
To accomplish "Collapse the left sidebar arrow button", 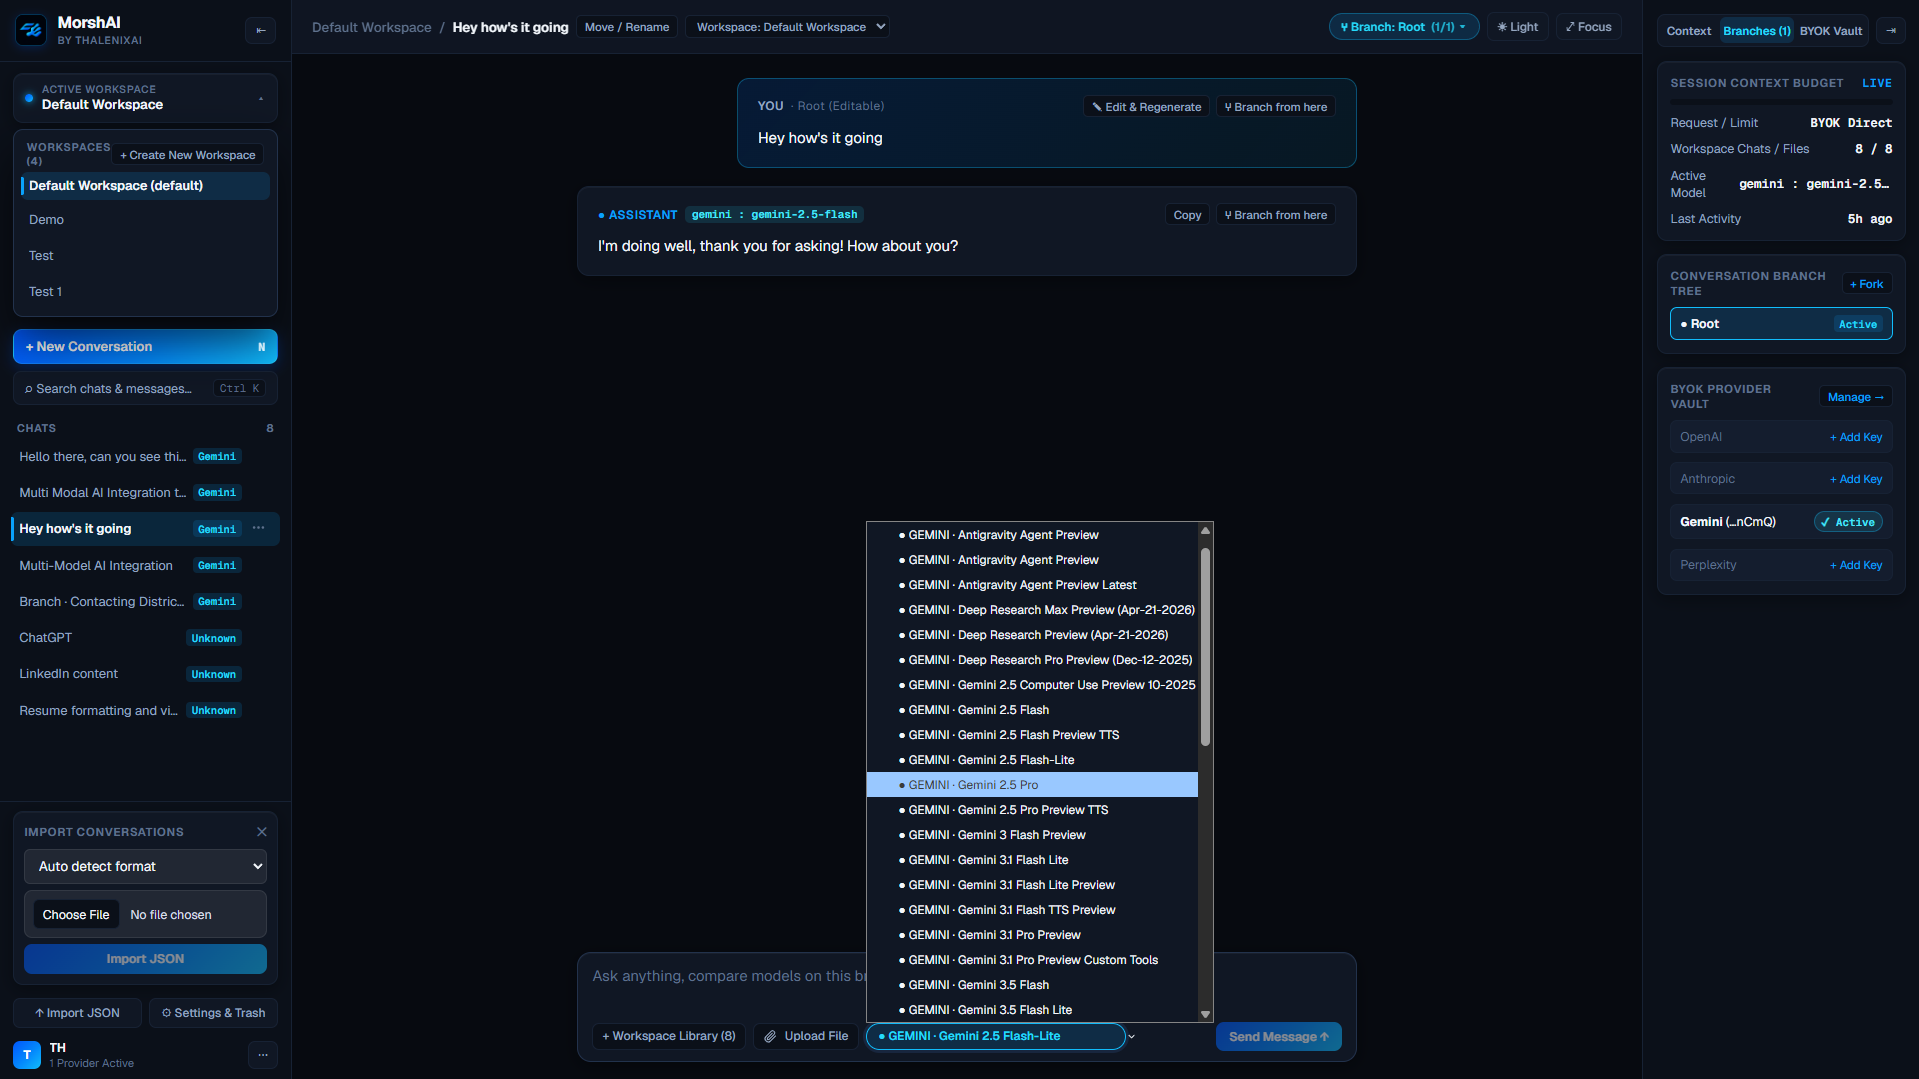I will [x=260, y=30].
